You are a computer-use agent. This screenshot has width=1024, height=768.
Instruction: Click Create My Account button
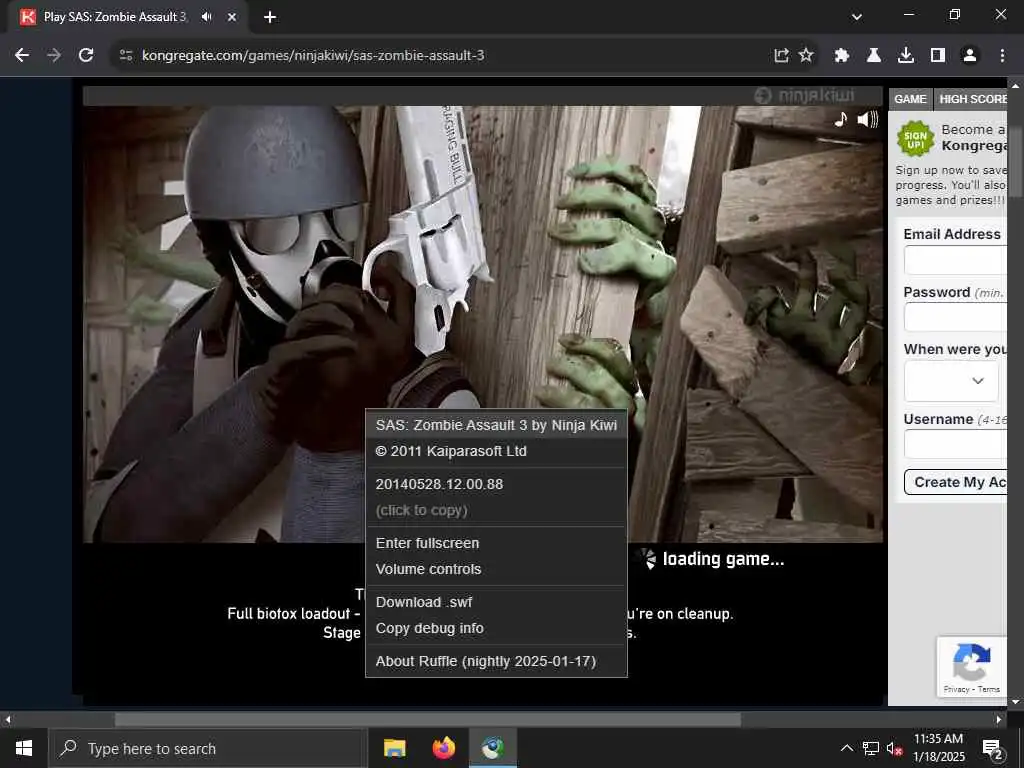(x=955, y=482)
